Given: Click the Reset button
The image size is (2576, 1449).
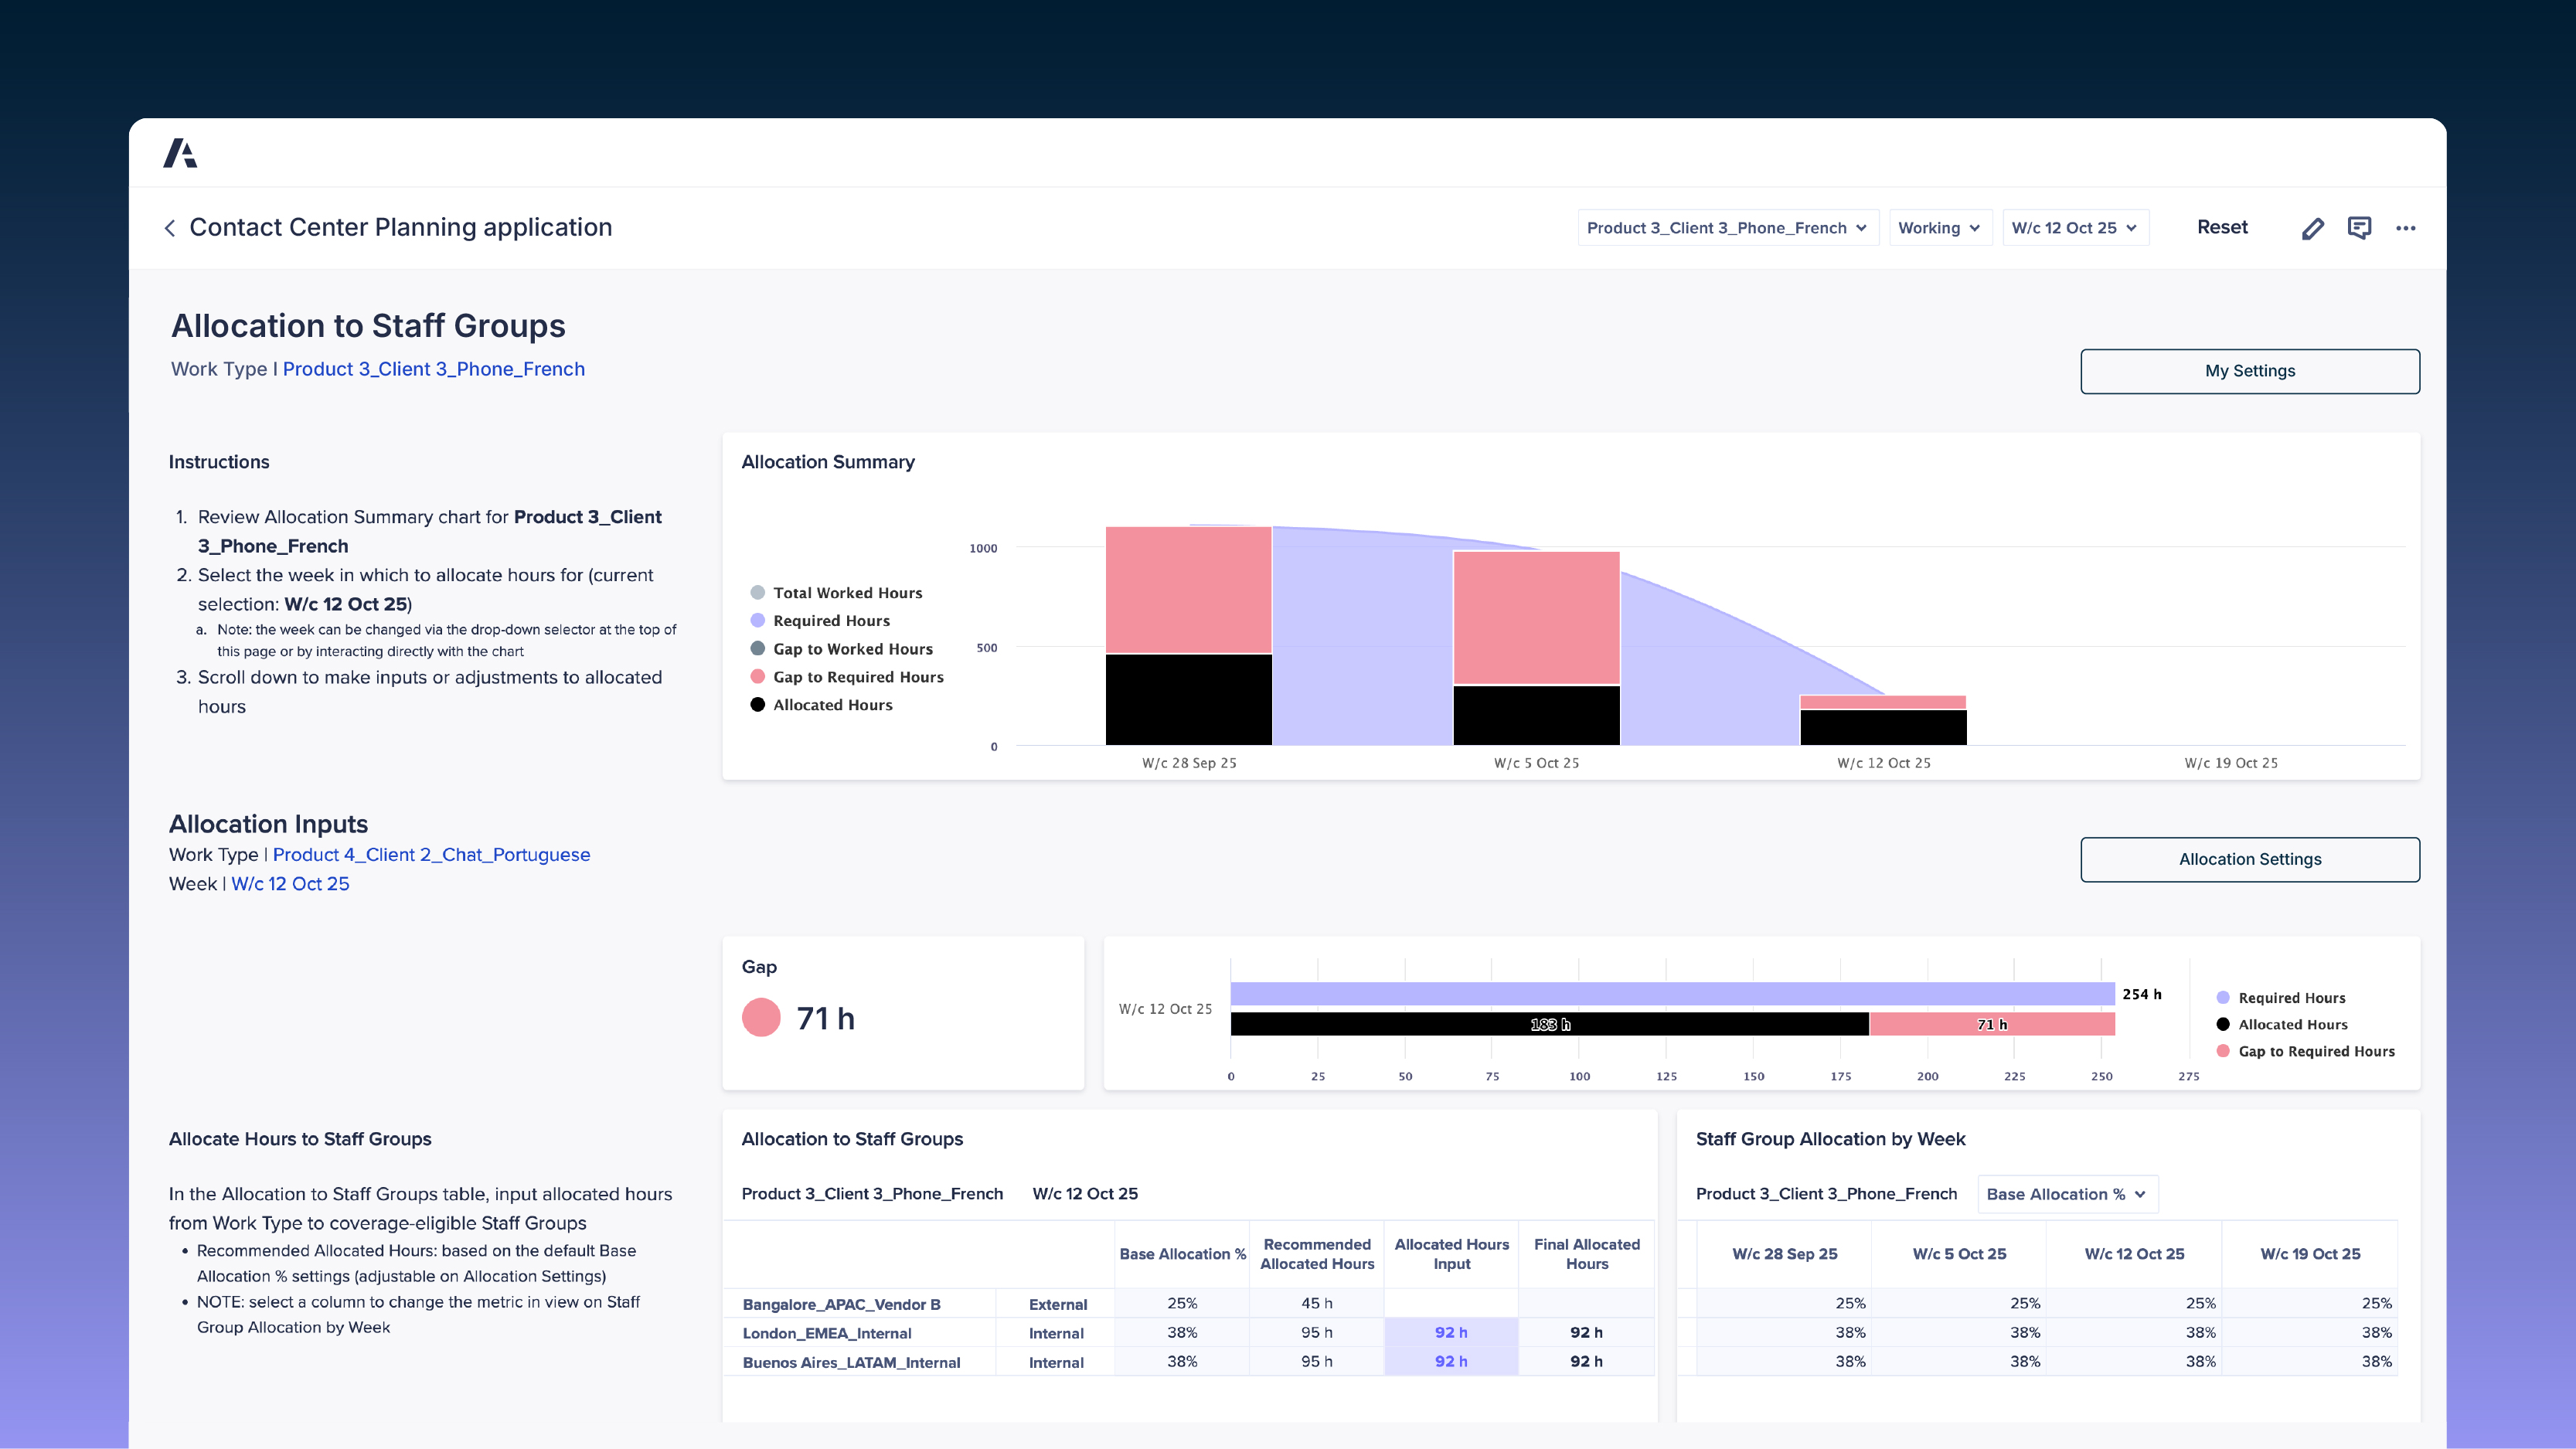Looking at the screenshot, I should coord(2222,227).
